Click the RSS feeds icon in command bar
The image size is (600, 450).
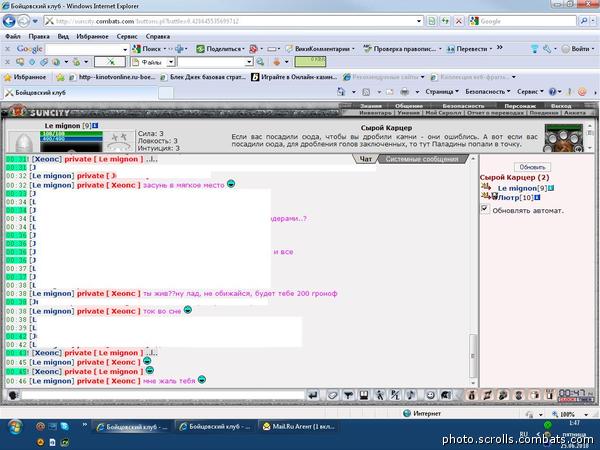pos(366,92)
